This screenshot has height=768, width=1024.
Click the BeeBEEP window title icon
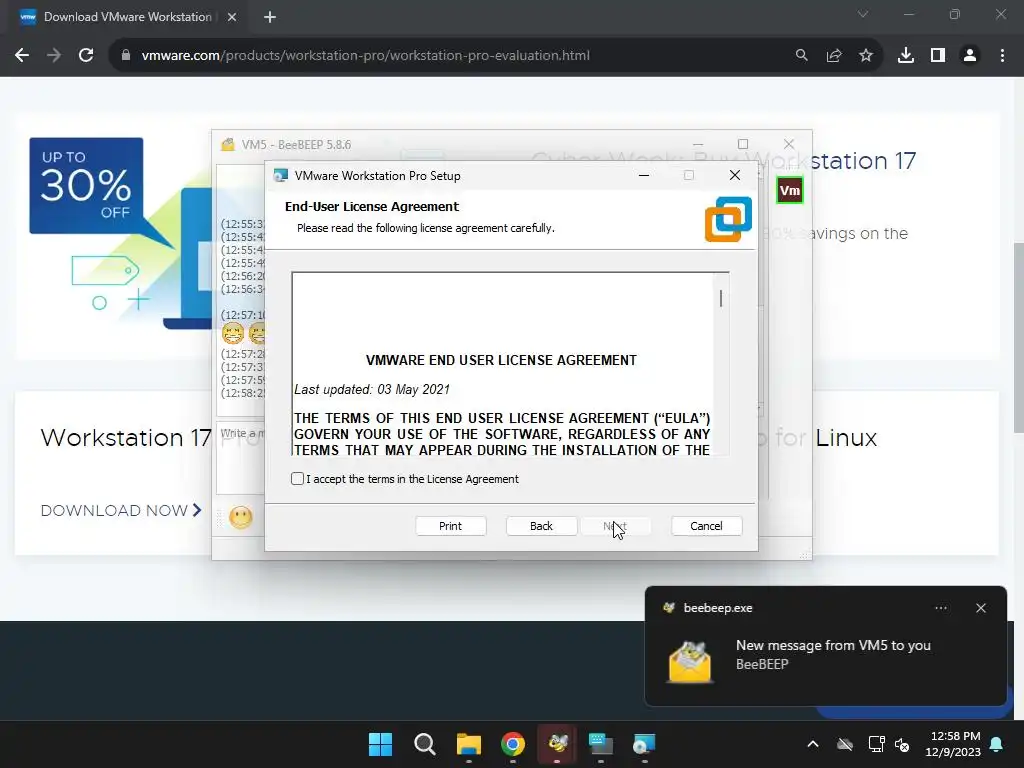coord(228,144)
